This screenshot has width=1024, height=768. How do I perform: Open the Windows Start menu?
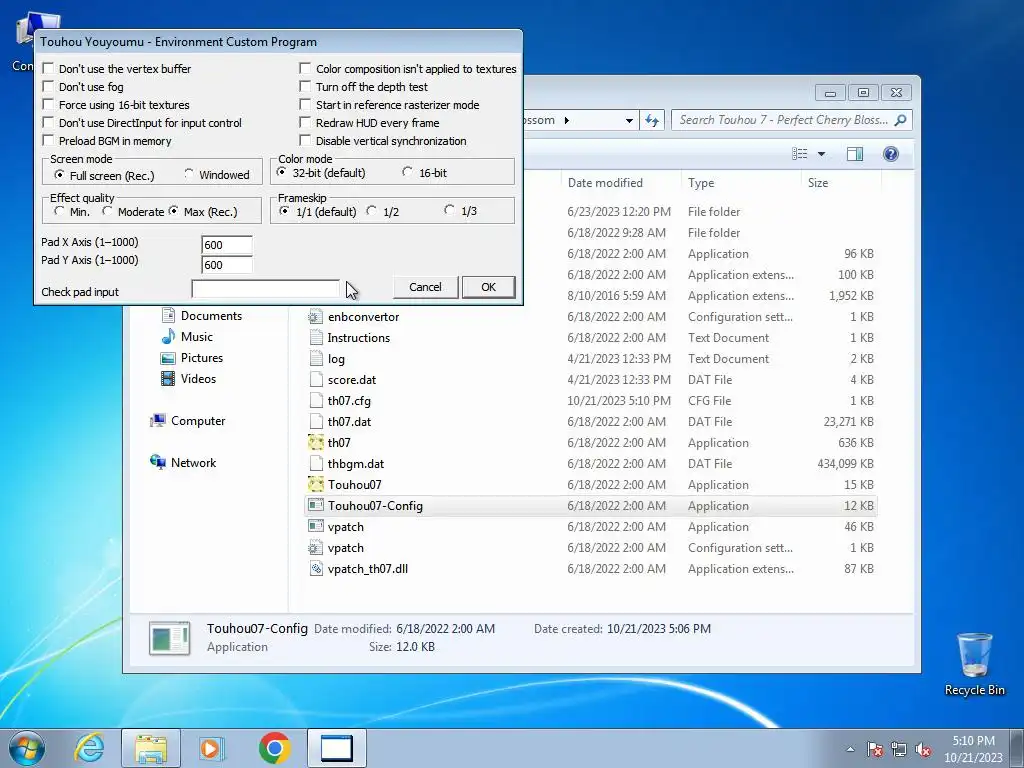coord(27,748)
